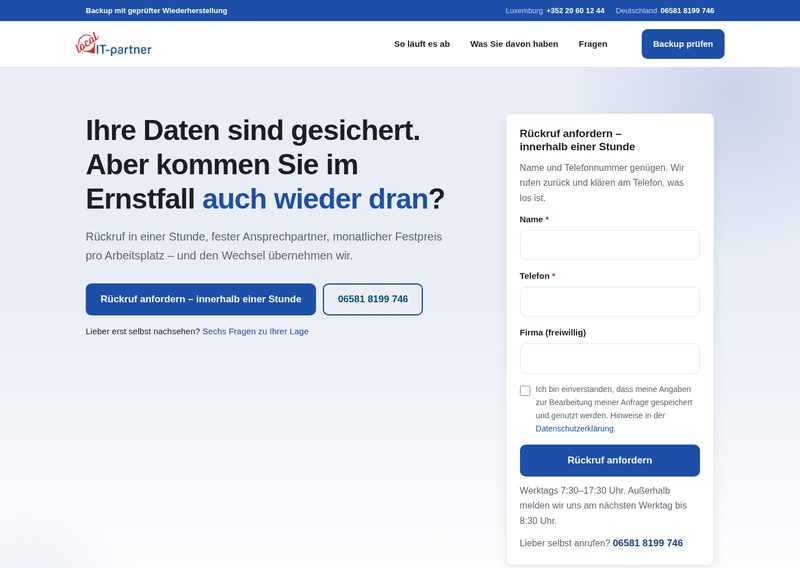Select the 'Backup mit geprüfter Wiederherstellung' top bar text
Screen dimensions: 800x568
[156, 11]
